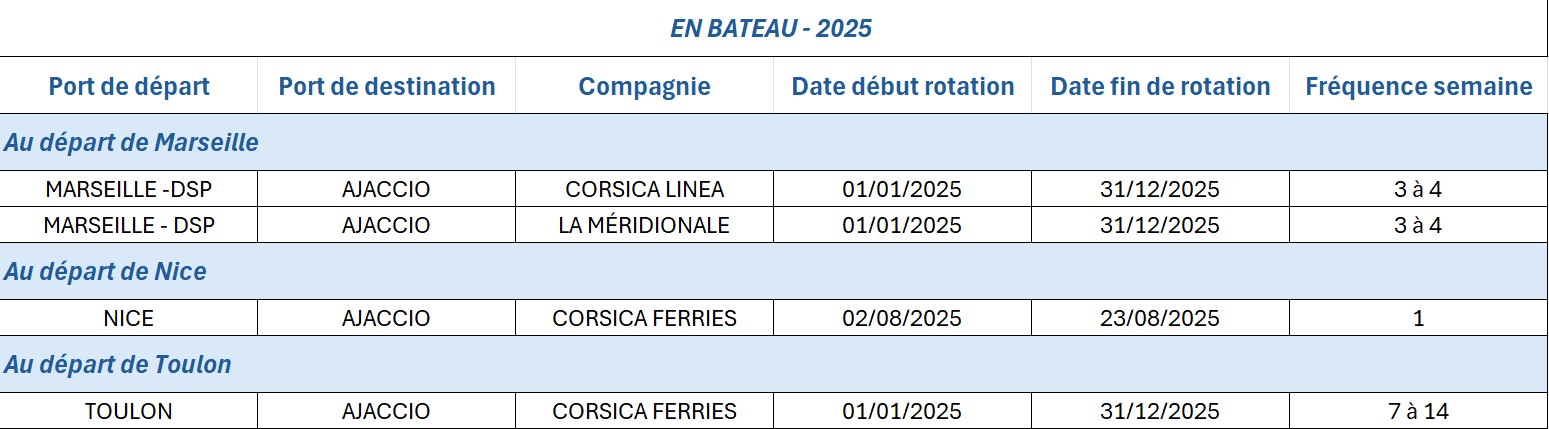Click the CORSICA FERRIES cell in Toulon row

(644, 411)
